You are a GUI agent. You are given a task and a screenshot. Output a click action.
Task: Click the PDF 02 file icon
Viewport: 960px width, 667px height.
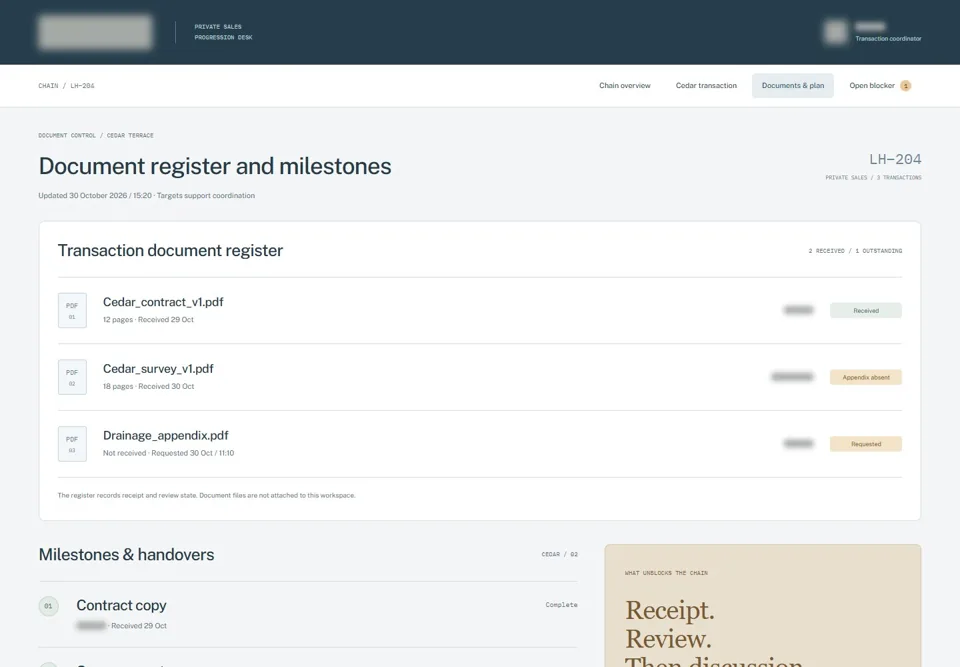click(x=72, y=377)
